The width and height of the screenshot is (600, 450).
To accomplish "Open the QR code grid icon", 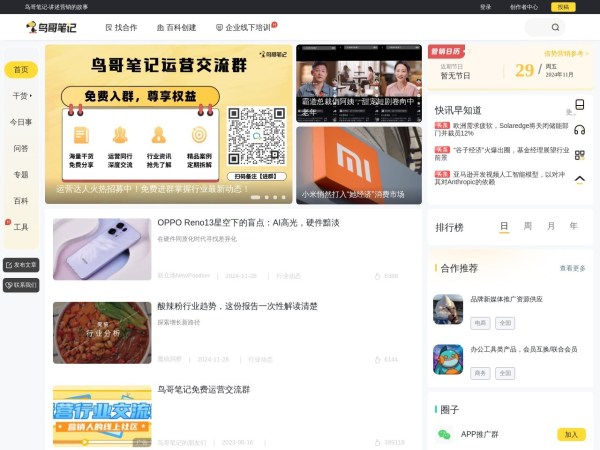I will (x=580, y=155).
